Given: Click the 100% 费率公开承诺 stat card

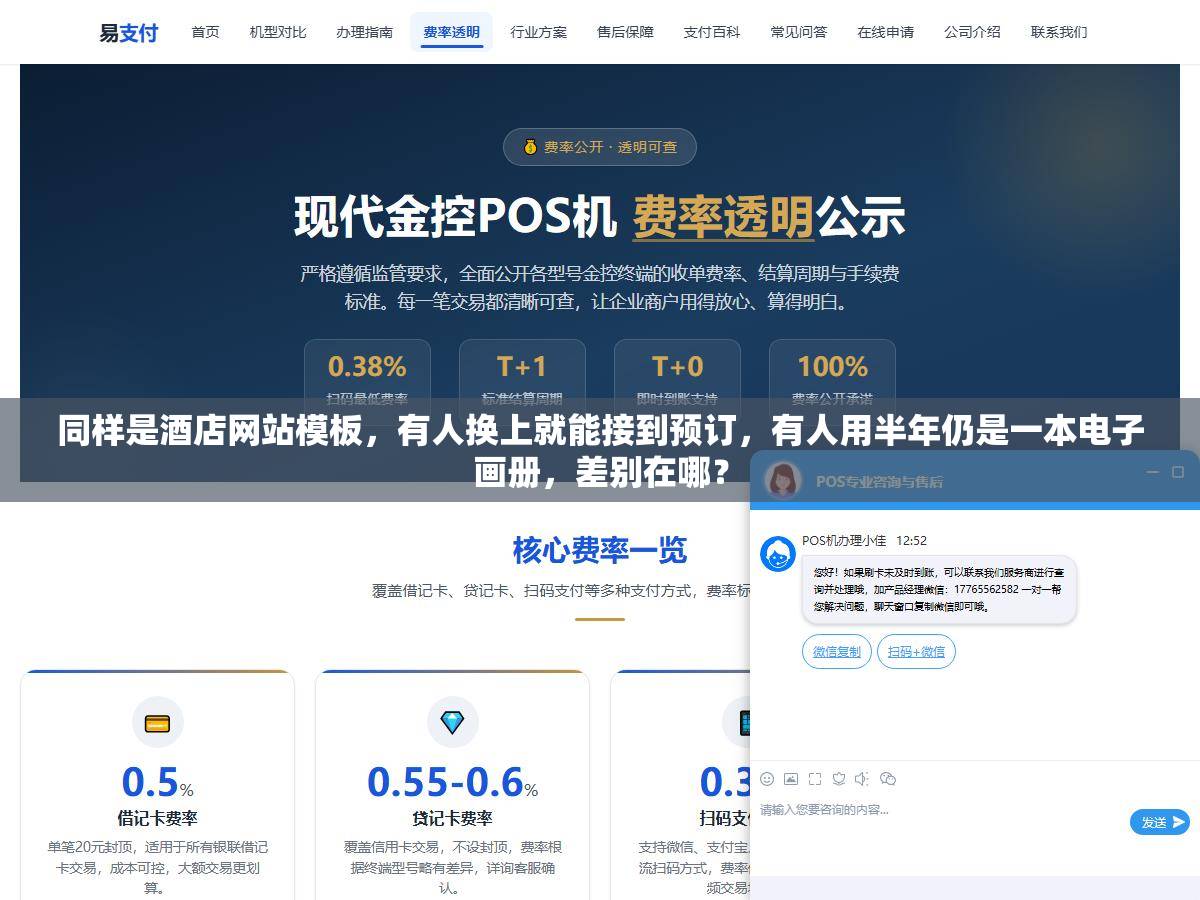Looking at the screenshot, I should (x=832, y=377).
